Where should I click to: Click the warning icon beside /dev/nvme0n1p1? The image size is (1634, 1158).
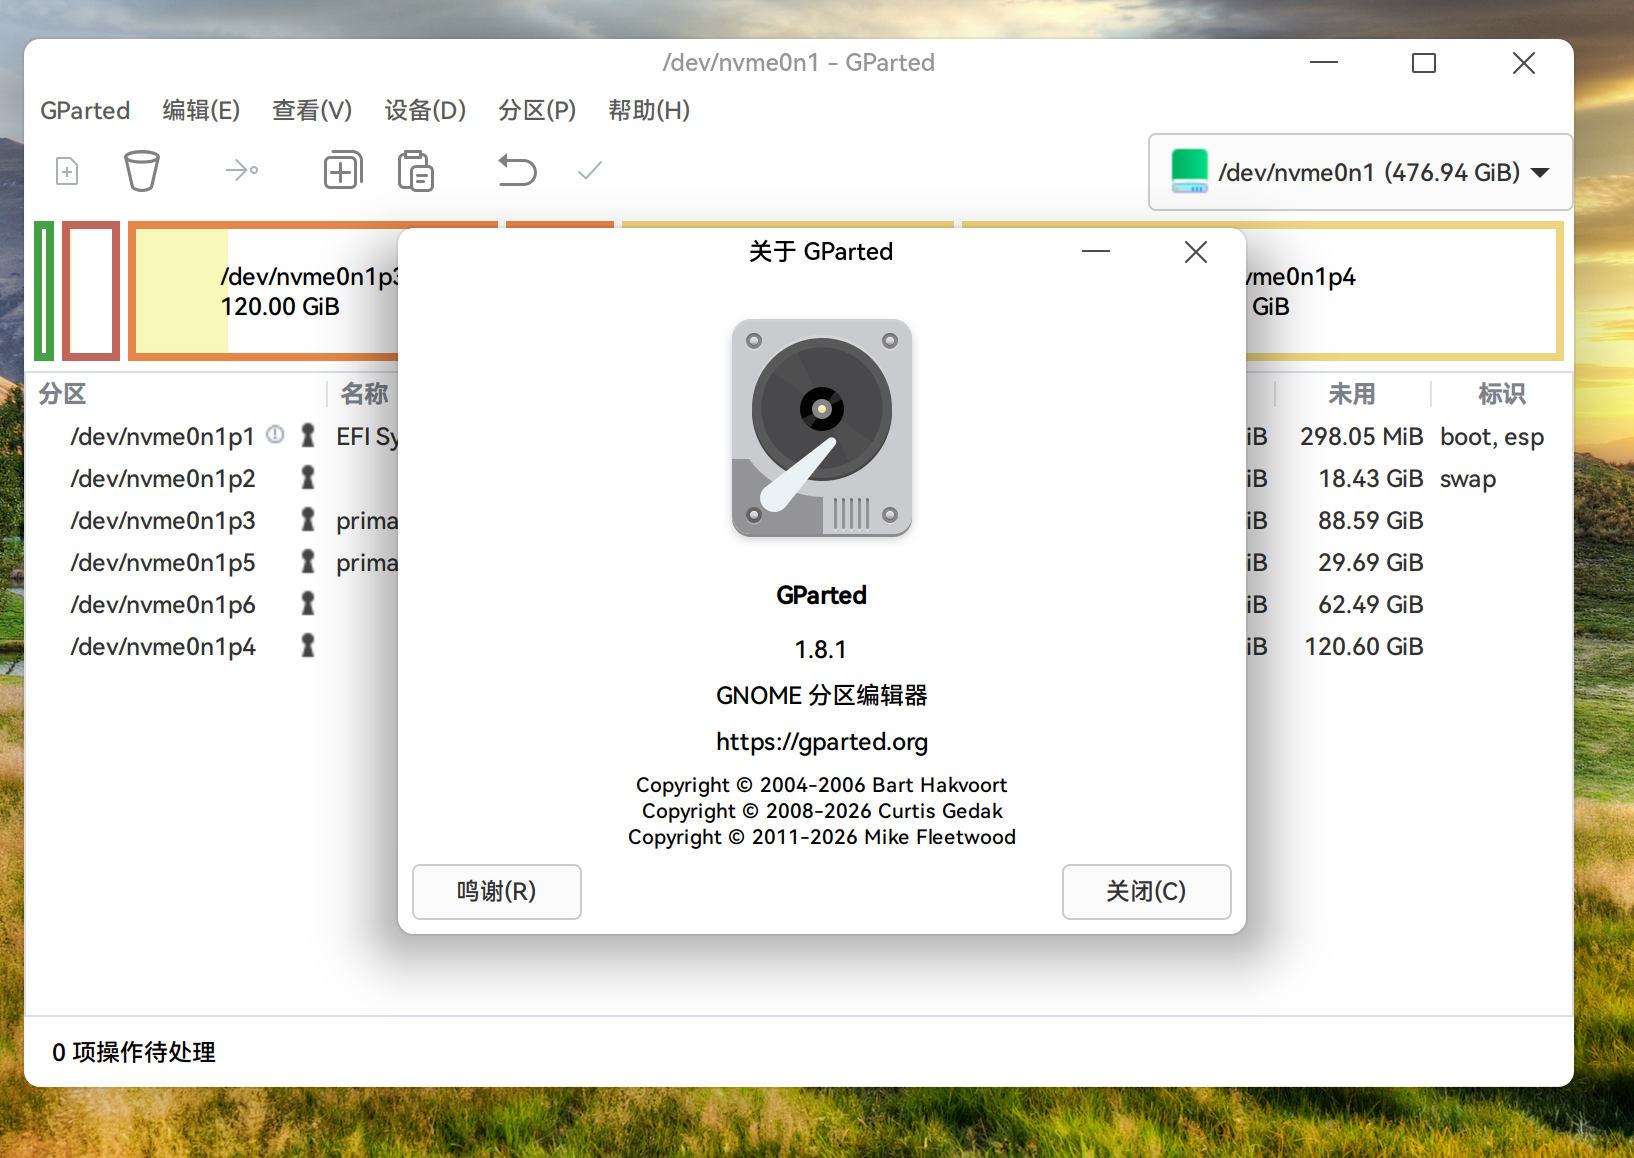[275, 434]
